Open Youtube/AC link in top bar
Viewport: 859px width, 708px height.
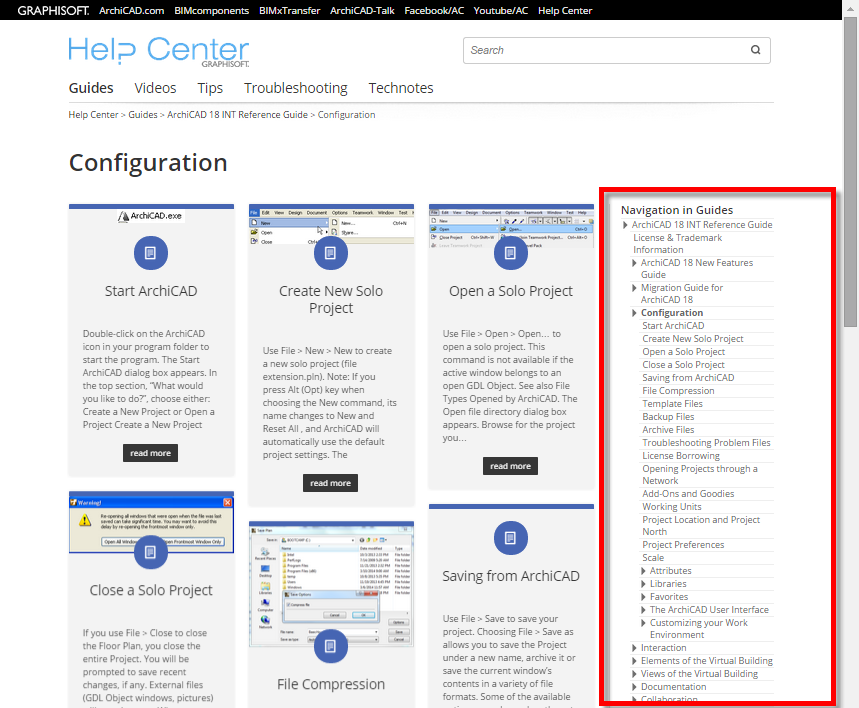(501, 10)
